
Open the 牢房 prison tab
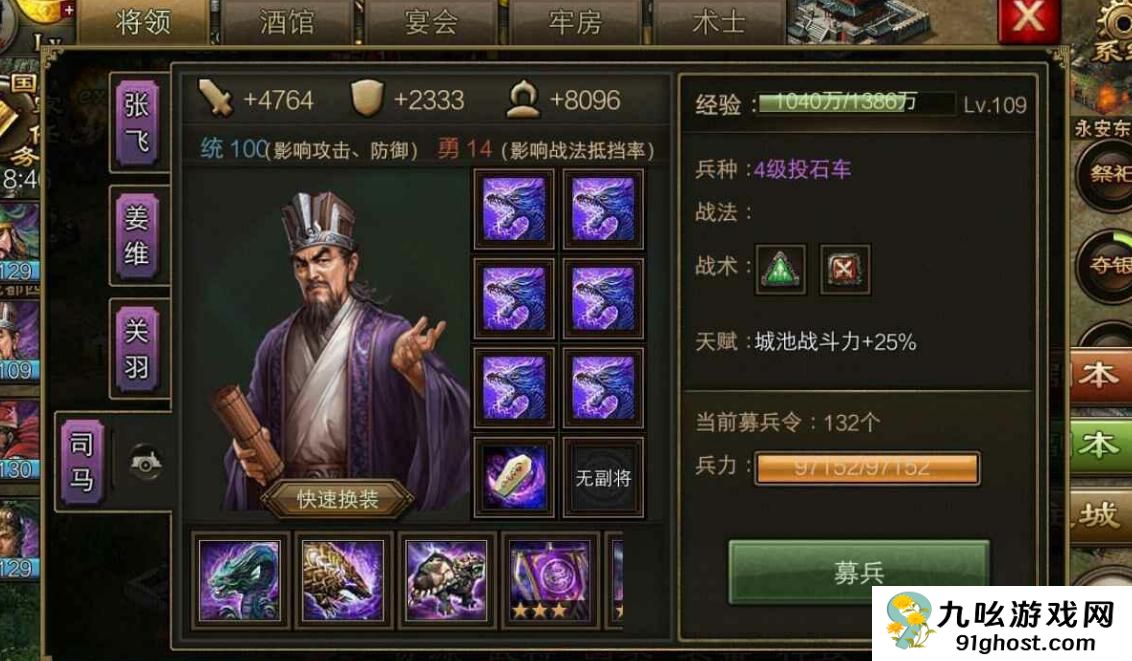(x=575, y=22)
